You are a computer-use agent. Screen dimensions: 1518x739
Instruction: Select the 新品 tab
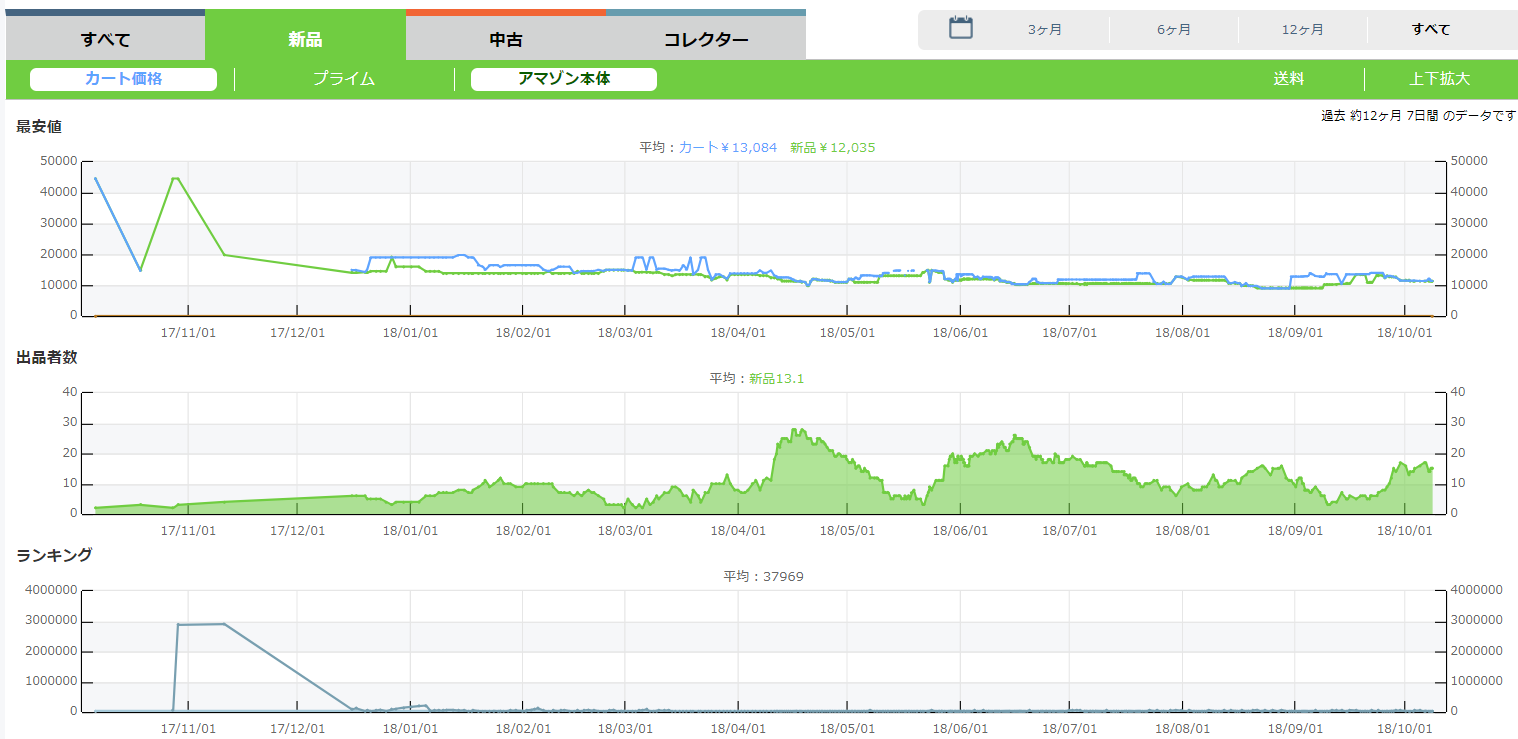305,40
